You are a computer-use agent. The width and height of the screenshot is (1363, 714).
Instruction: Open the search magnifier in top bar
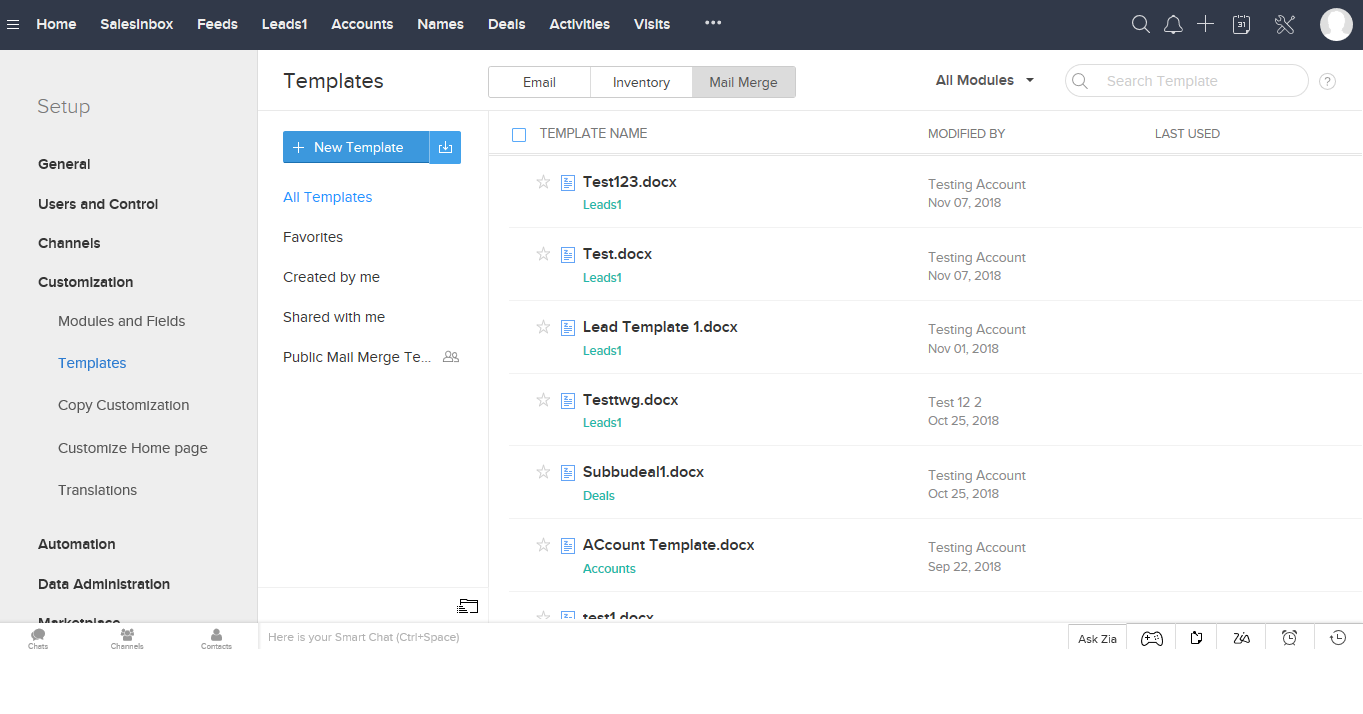(x=1140, y=25)
